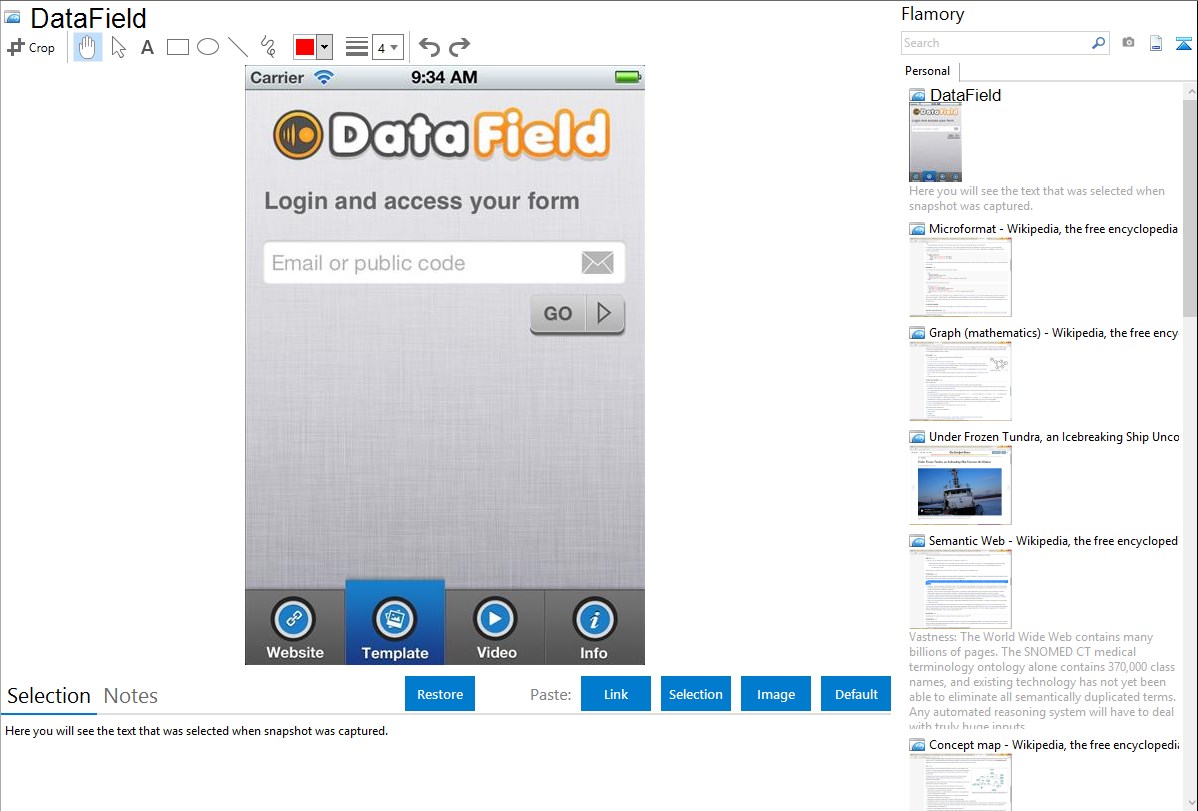Pick the ellipse drawing tool
The width and height of the screenshot is (1198, 811).
click(208, 47)
